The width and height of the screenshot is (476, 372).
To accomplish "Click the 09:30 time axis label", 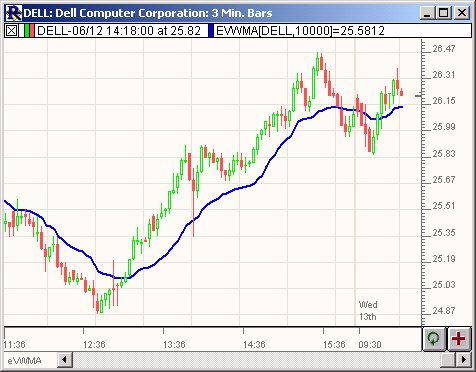I will (370, 344).
